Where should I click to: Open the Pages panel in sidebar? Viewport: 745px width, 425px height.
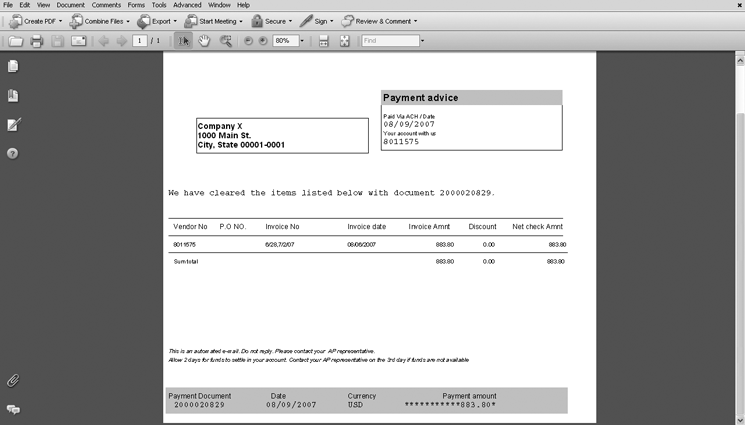click(13, 66)
